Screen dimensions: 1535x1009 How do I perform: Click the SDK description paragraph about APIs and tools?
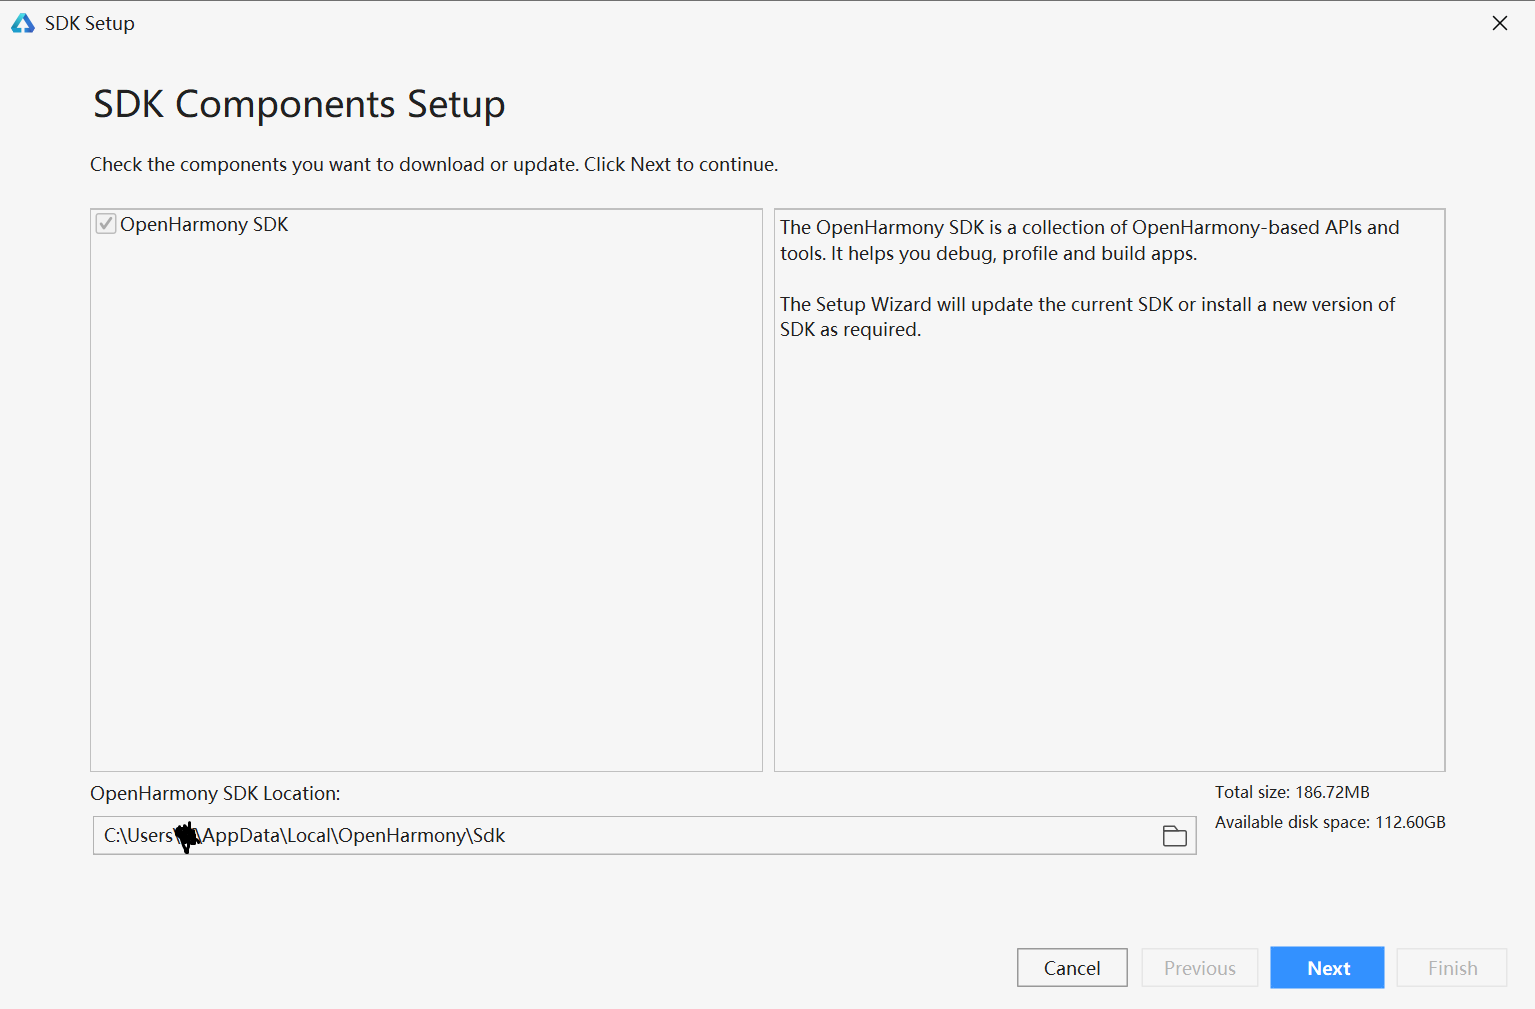pos(1090,240)
